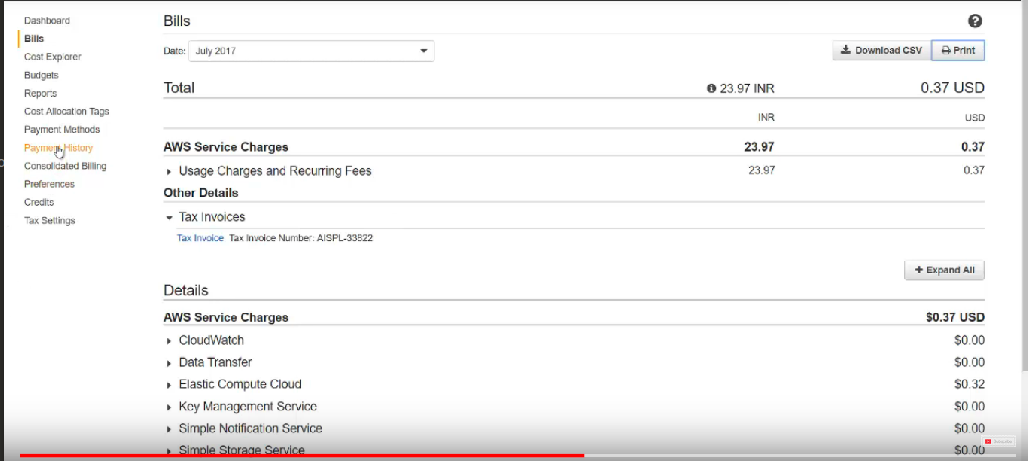Click the info icon beside 23.97 INR

point(711,88)
